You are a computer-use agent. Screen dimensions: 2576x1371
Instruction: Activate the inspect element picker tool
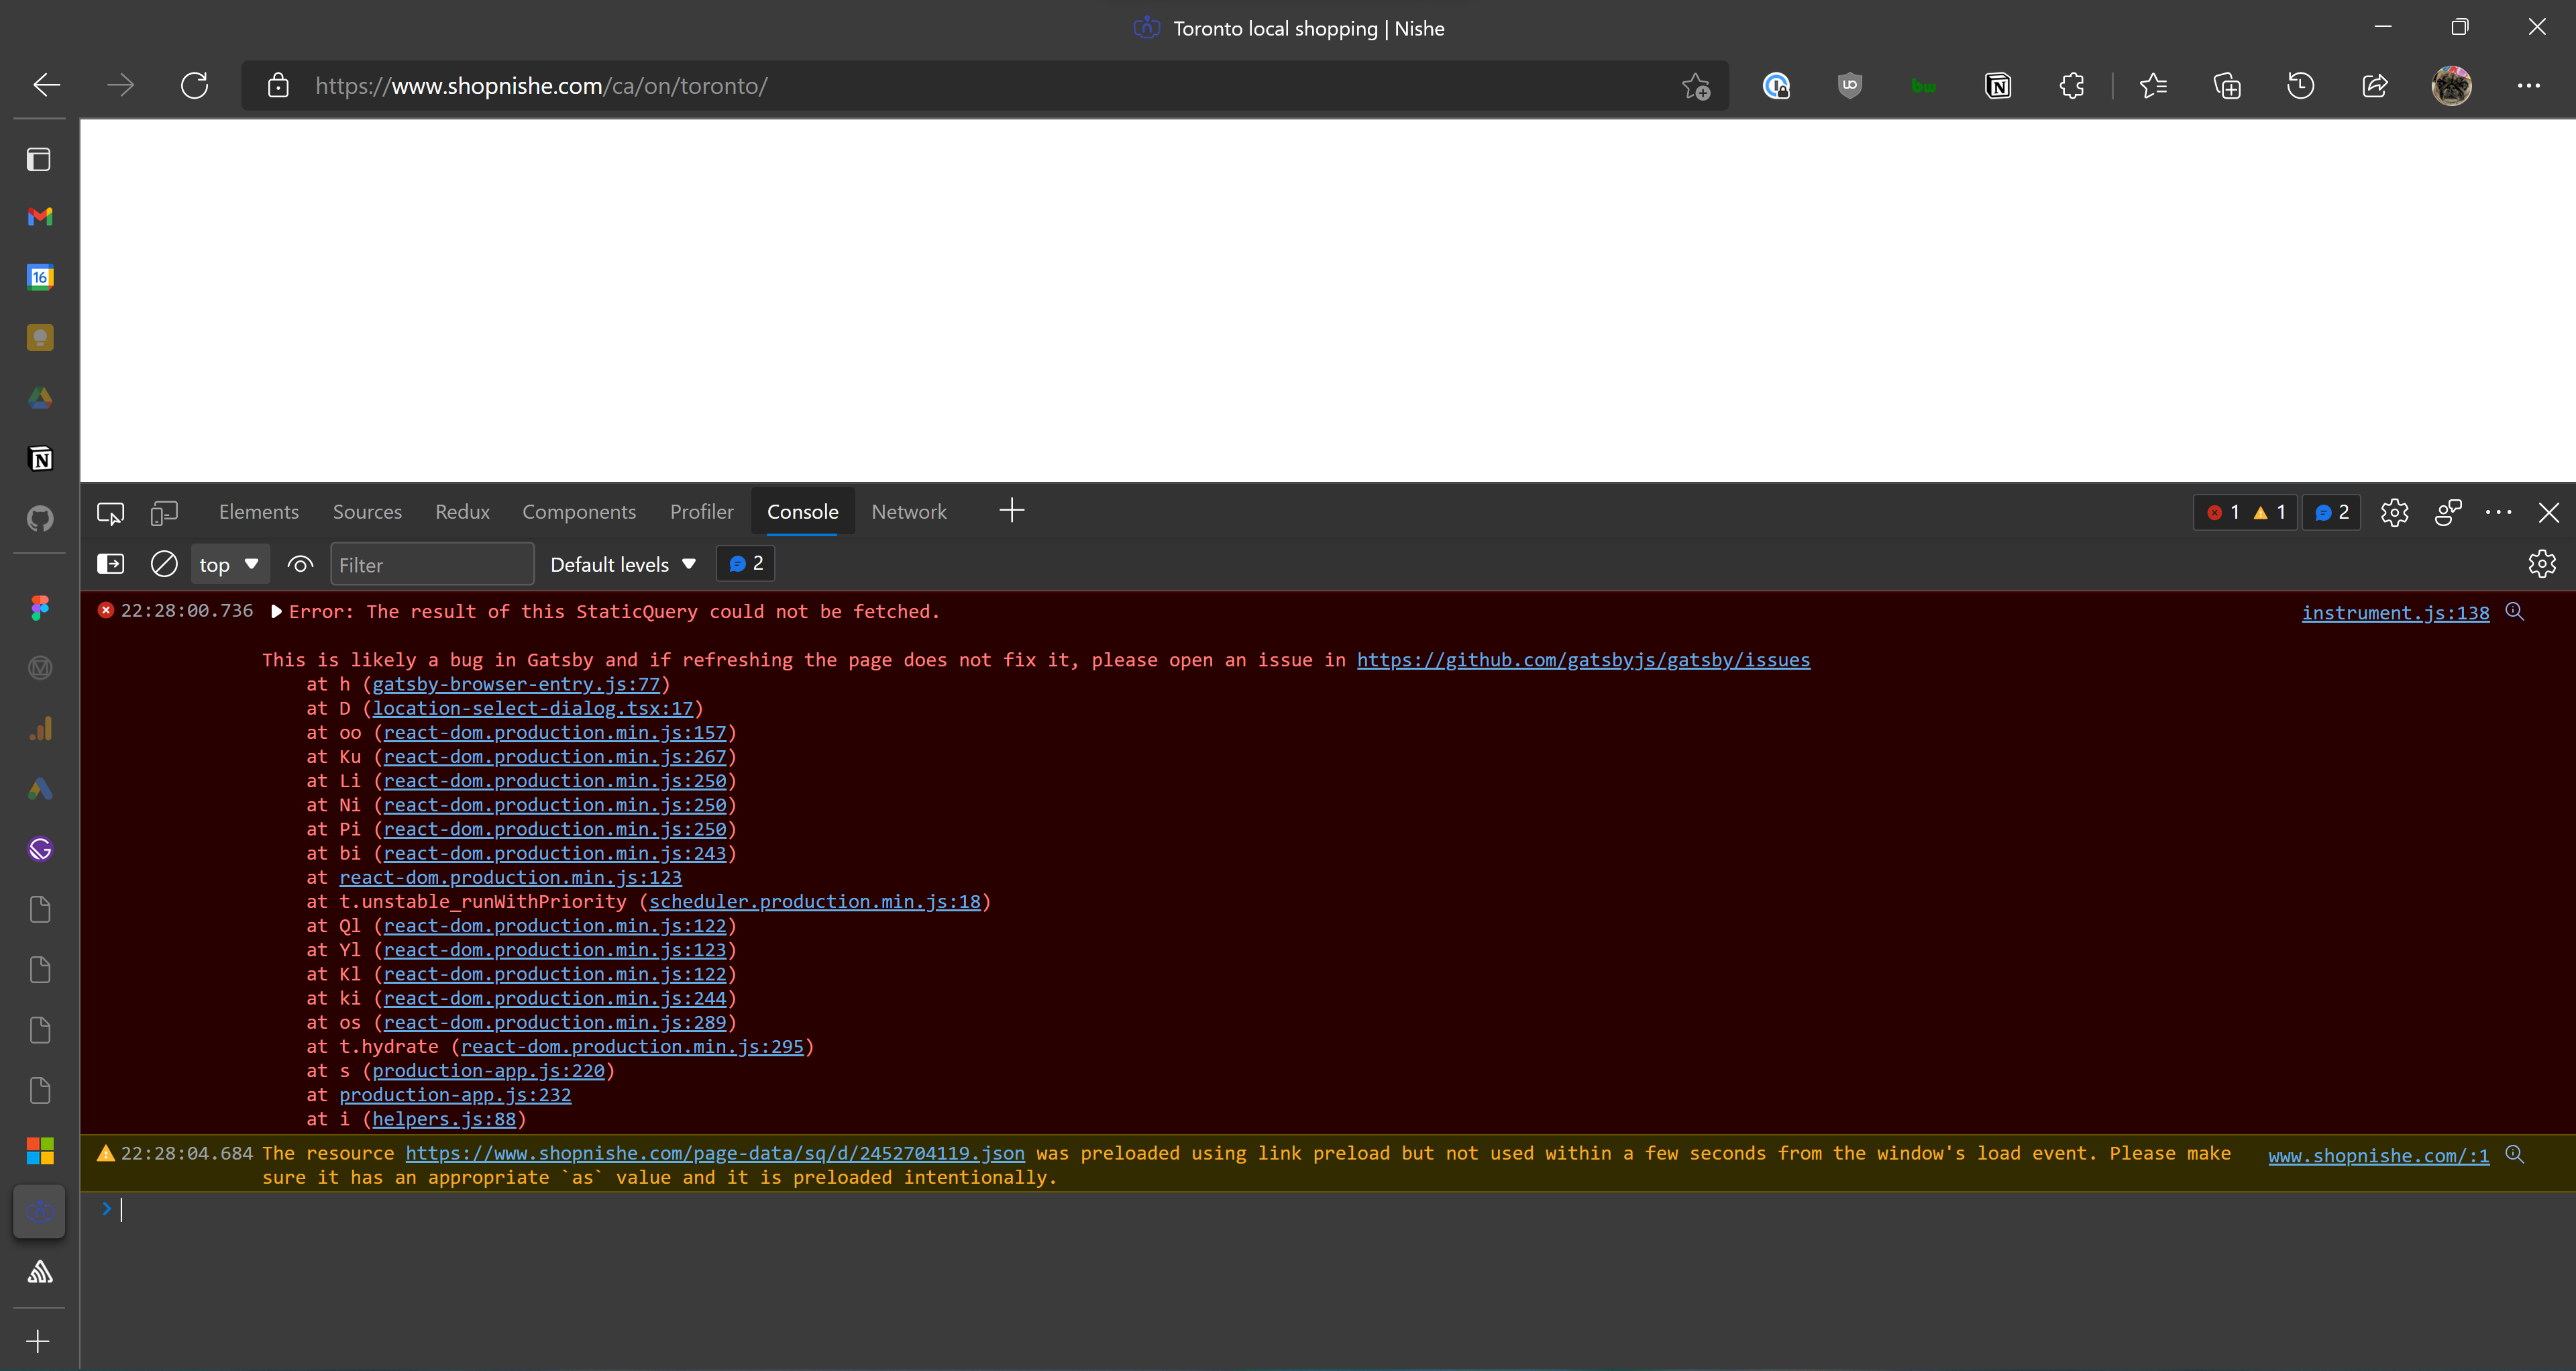click(109, 512)
